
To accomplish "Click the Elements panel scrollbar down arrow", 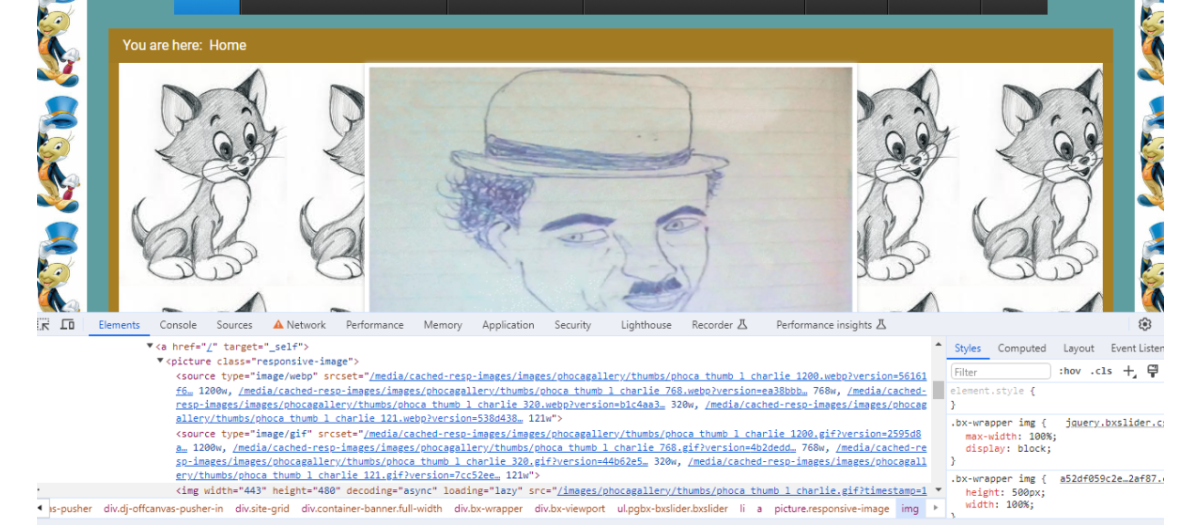I will pyautogui.click(x=938, y=489).
